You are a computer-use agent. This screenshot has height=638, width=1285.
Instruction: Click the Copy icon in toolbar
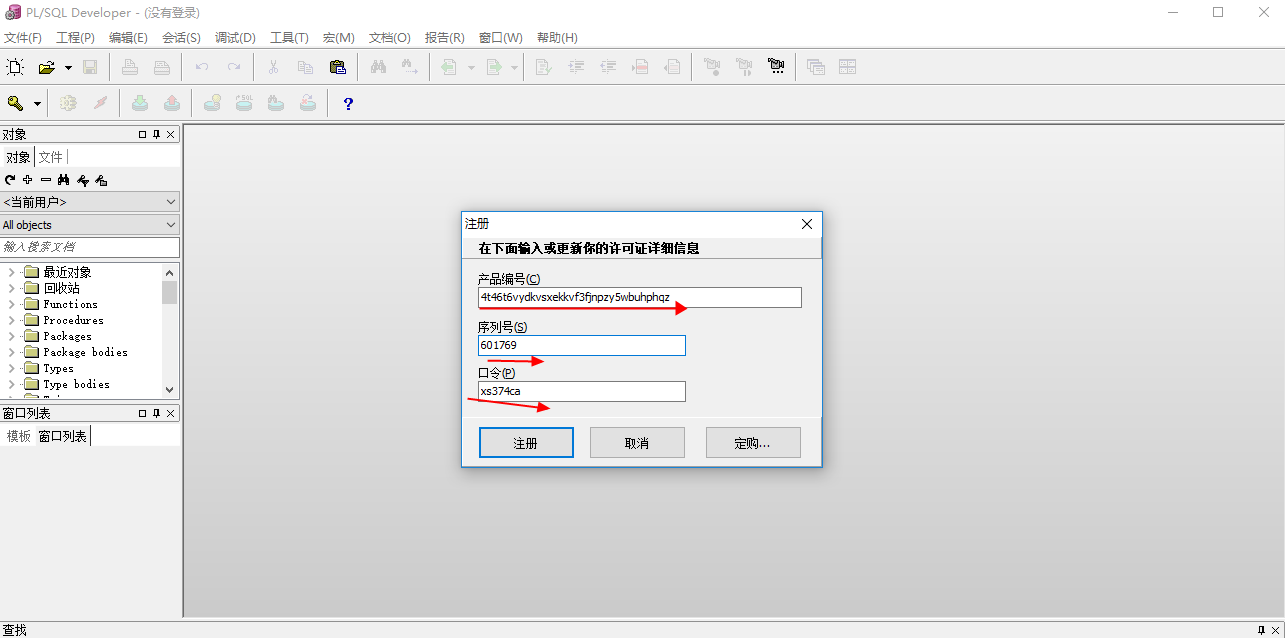point(305,67)
